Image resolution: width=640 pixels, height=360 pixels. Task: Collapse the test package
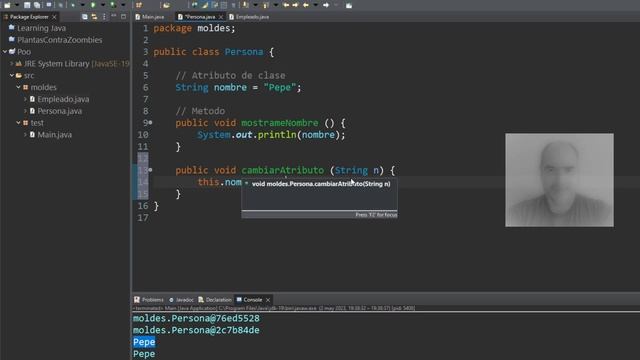18,122
